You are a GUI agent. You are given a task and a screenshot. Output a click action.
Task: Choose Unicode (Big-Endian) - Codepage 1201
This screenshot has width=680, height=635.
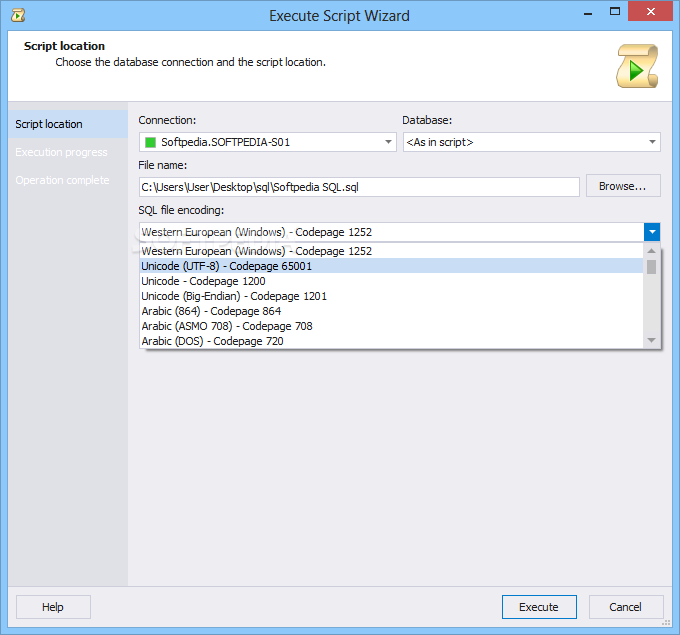point(392,296)
